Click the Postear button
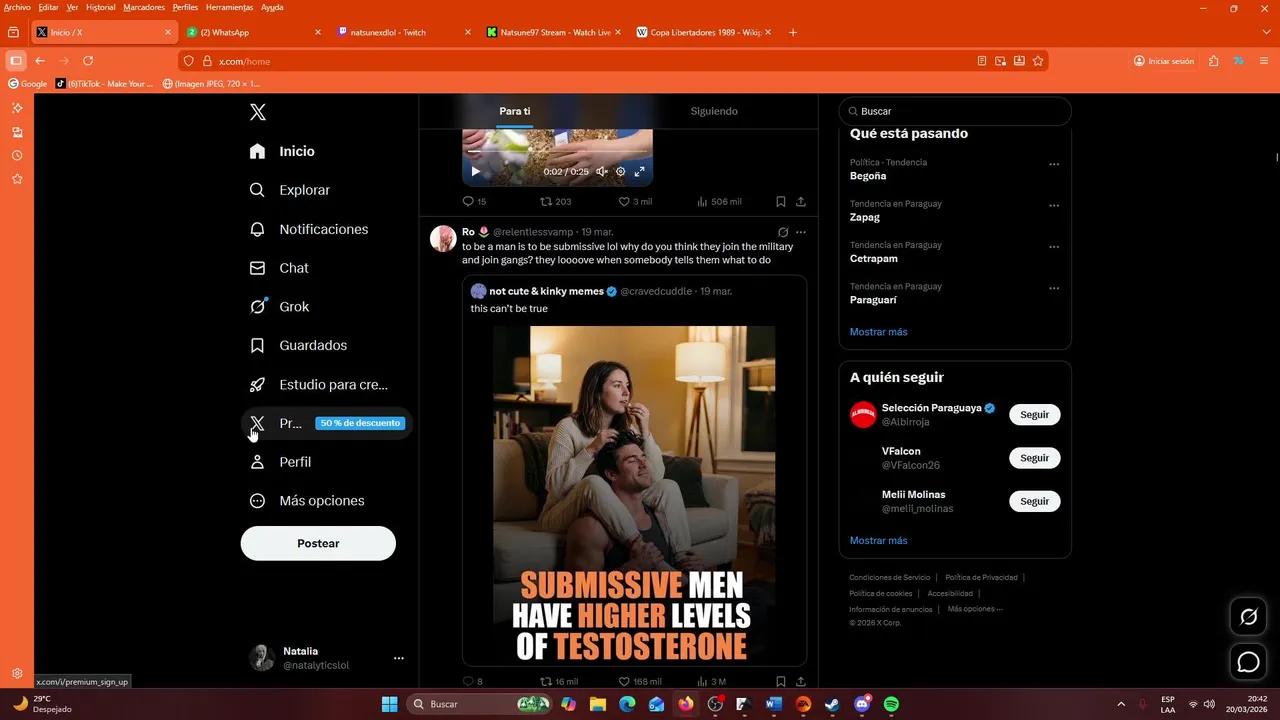 [x=318, y=543]
